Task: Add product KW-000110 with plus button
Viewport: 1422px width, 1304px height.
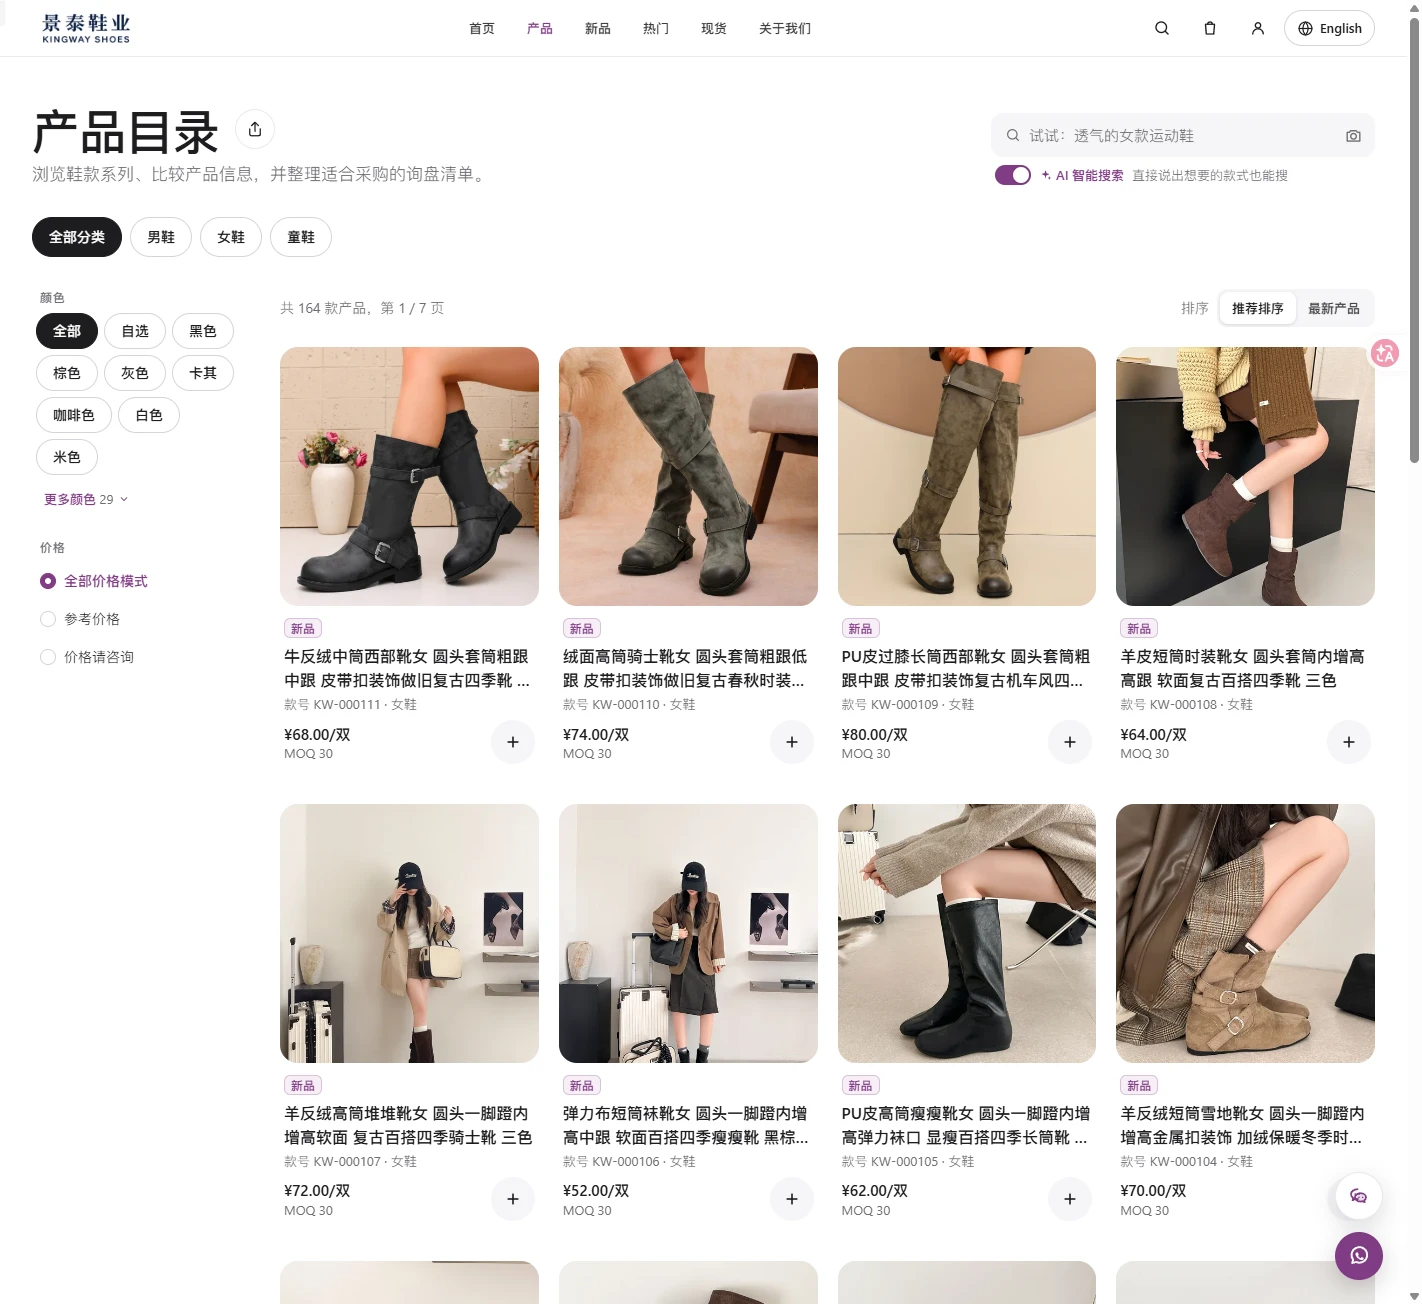Action: (x=792, y=742)
